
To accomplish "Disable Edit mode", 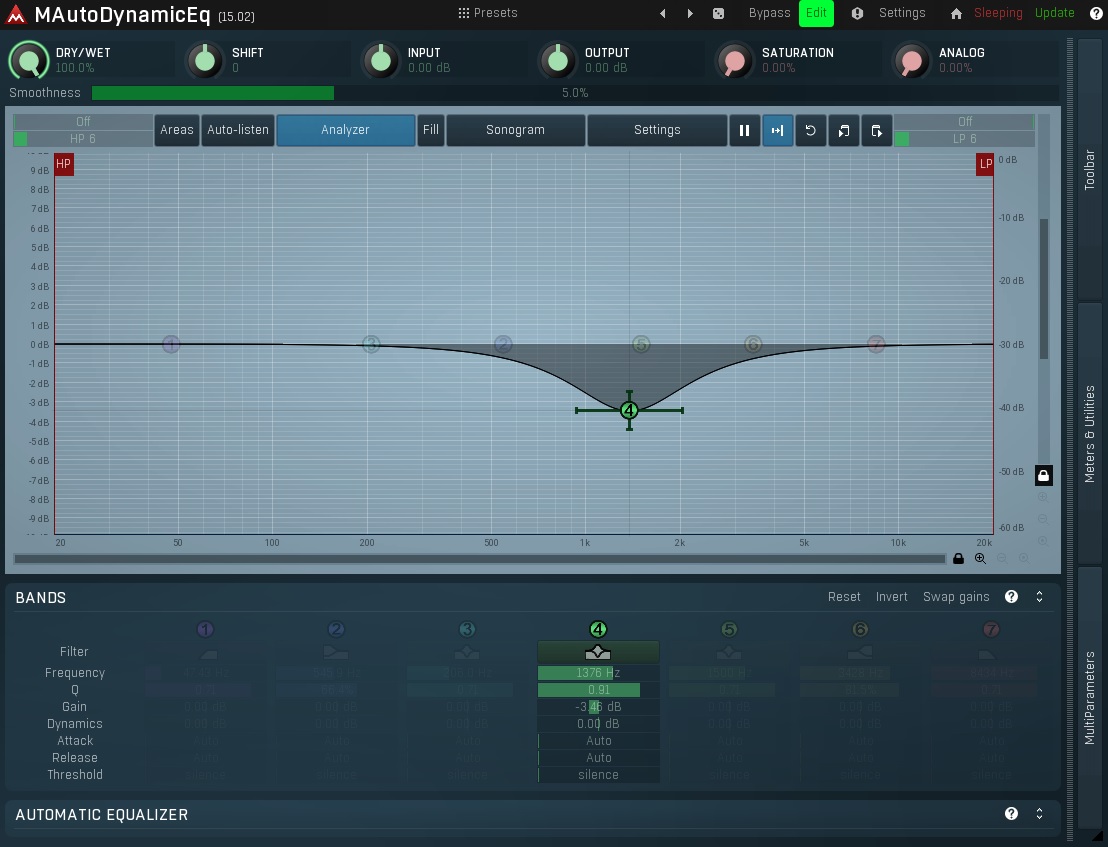I will tap(816, 13).
